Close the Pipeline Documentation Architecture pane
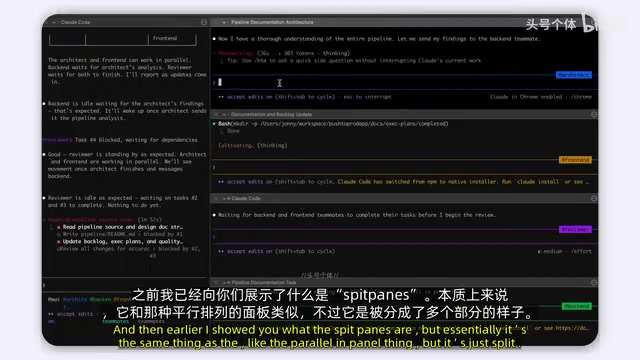The image size is (640, 360). 216,22
